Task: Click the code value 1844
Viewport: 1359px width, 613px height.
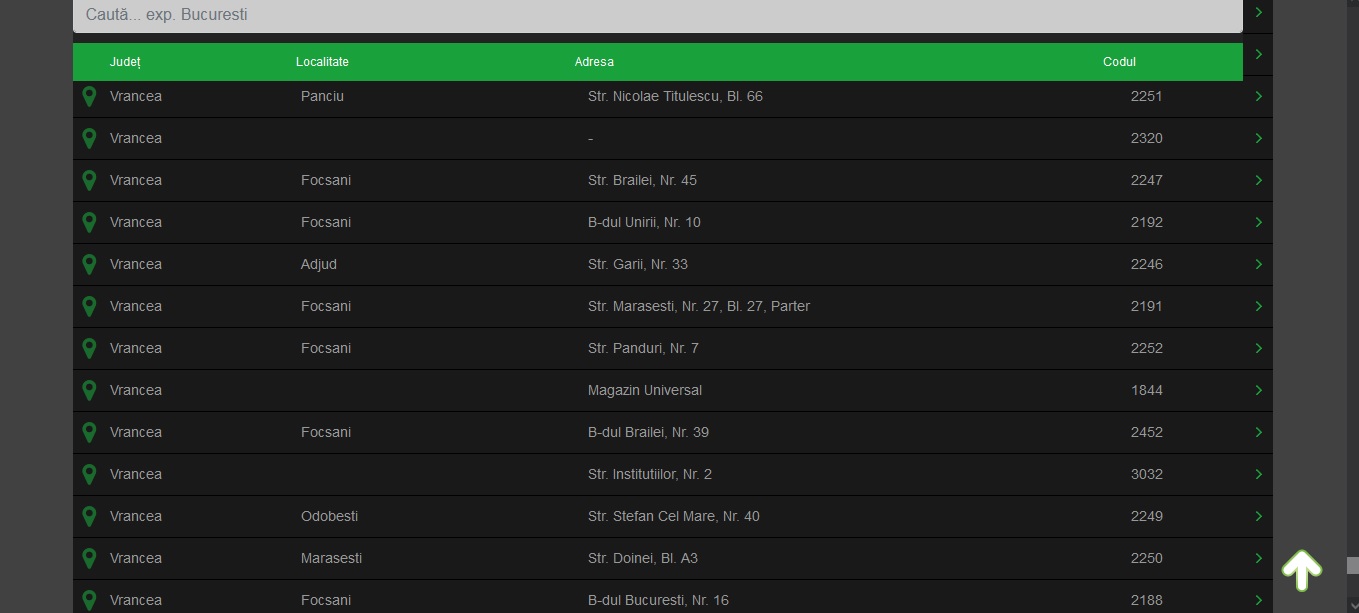Action: (1147, 390)
